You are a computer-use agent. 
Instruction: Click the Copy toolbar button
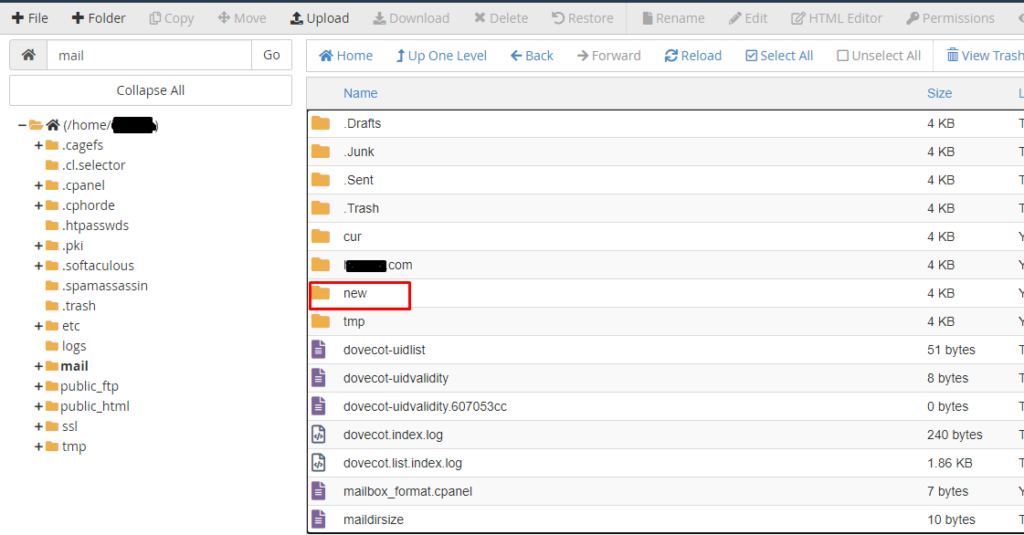click(x=172, y=18)
